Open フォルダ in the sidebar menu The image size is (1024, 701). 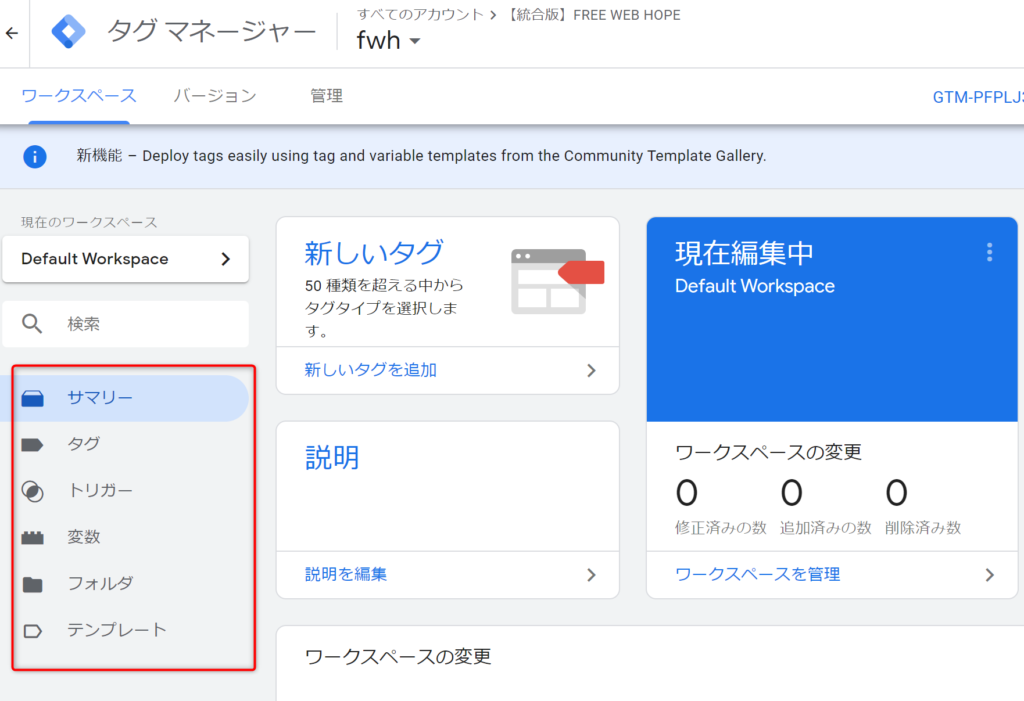coord(125,583)
